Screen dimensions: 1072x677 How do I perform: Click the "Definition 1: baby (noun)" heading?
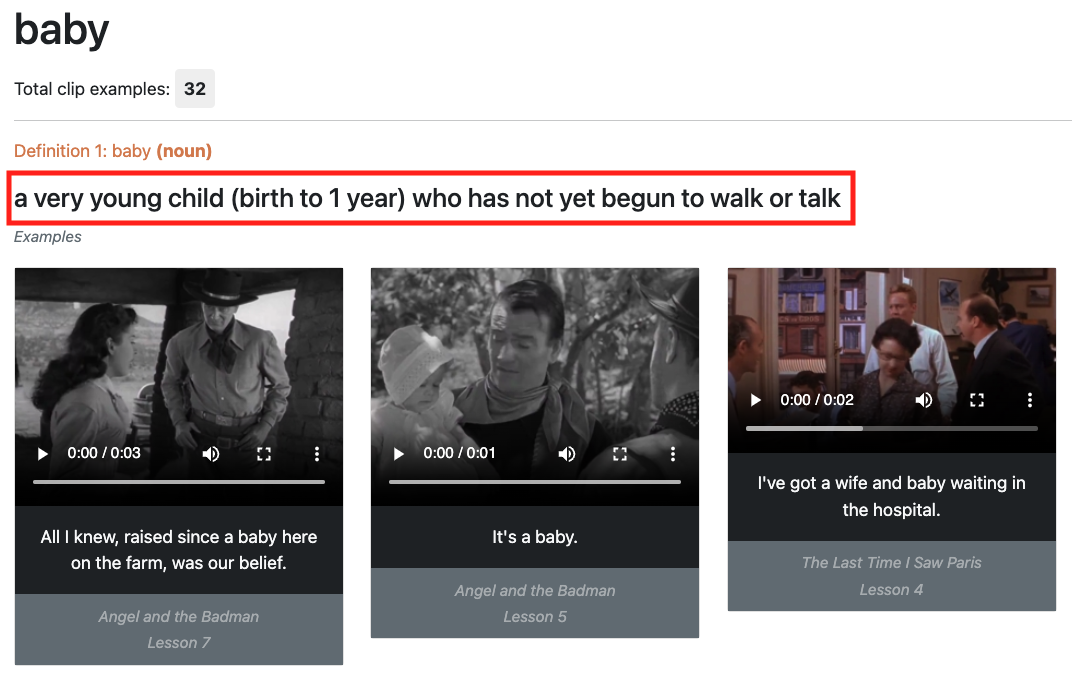(x=113, y=150)
